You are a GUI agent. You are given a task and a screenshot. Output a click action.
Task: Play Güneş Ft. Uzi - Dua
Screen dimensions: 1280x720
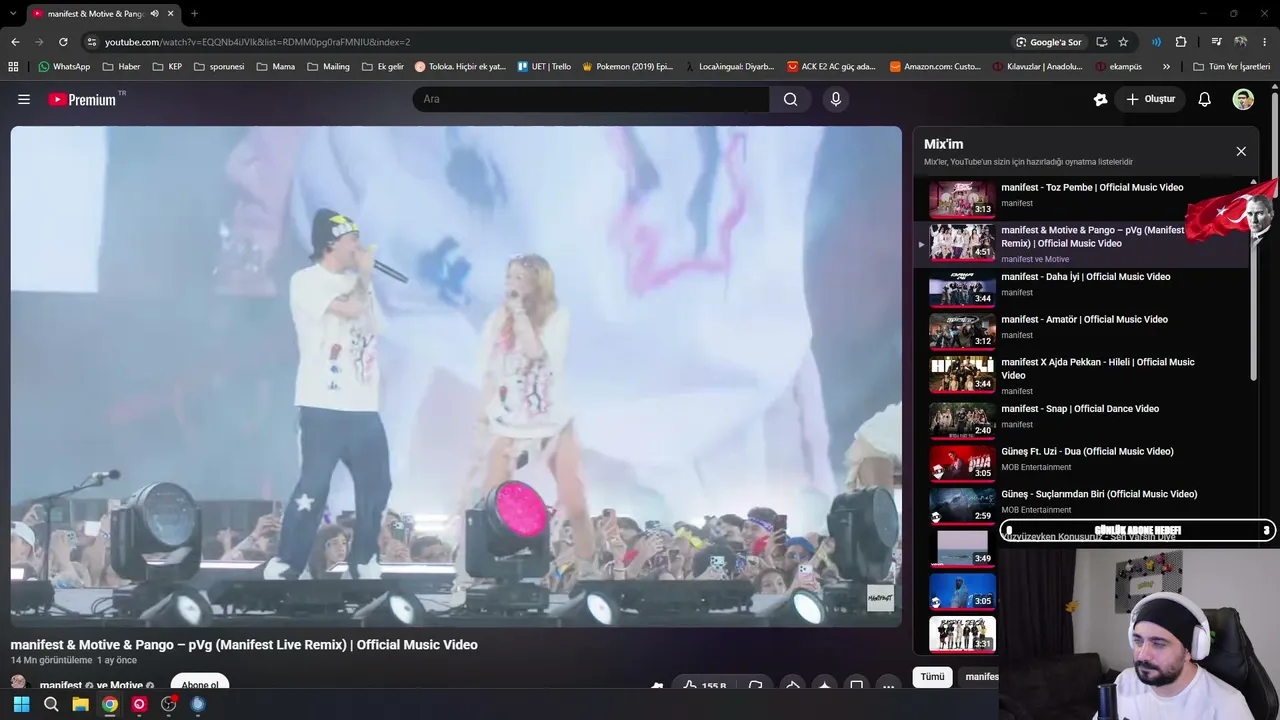[1080, 461]
